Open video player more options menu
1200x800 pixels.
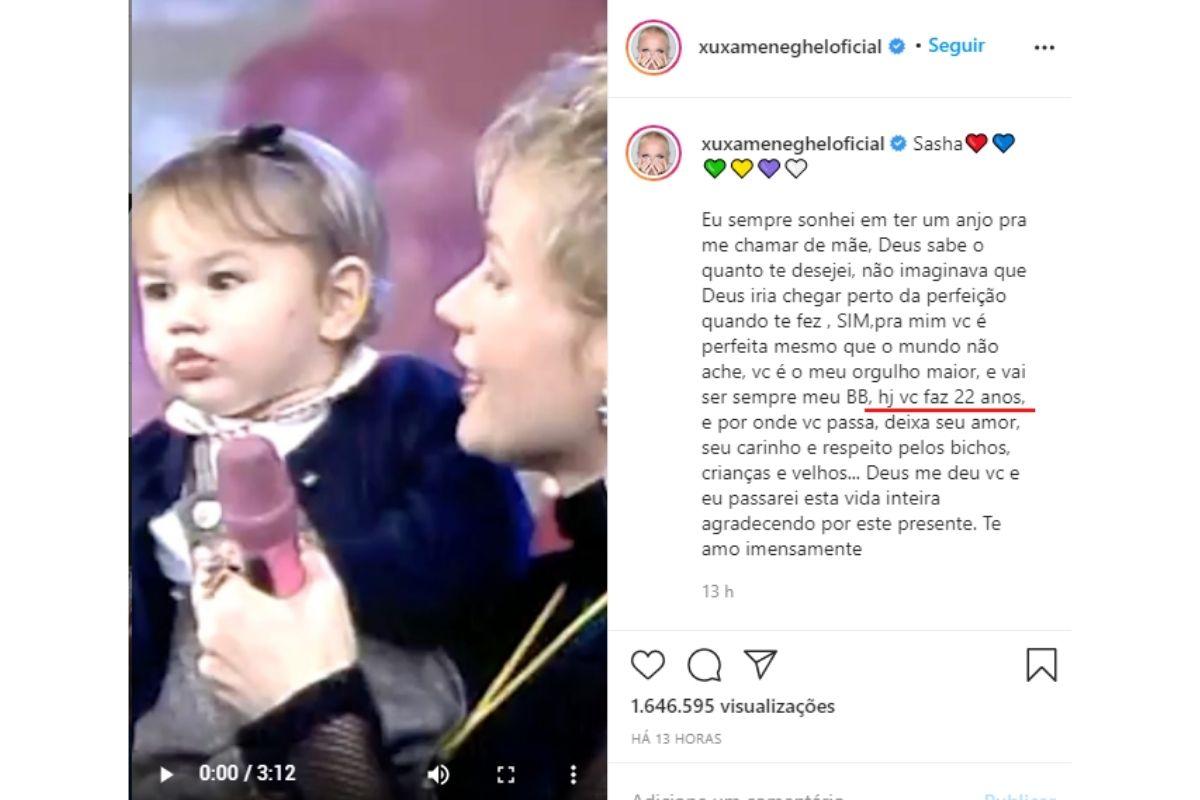pyautogui.click(x=573, y=773)
